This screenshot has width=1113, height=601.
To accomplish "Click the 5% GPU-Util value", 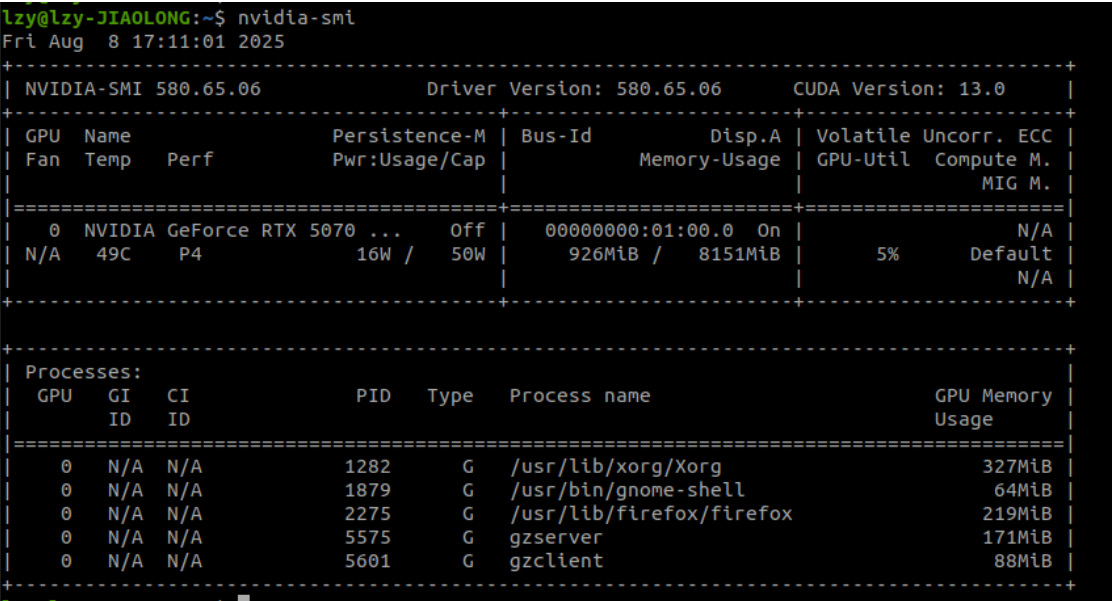I will point(886,254).
